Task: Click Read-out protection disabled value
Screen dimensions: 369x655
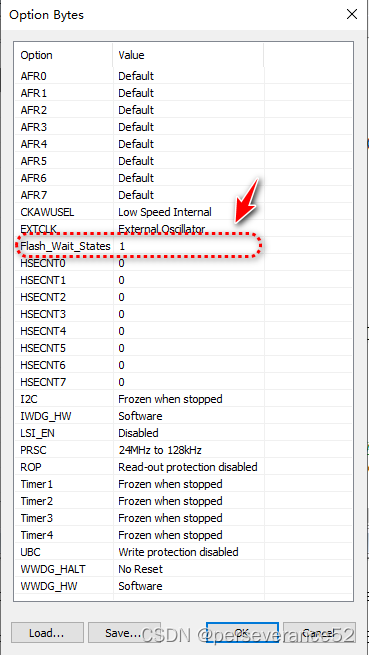Action: coord(188,467)
